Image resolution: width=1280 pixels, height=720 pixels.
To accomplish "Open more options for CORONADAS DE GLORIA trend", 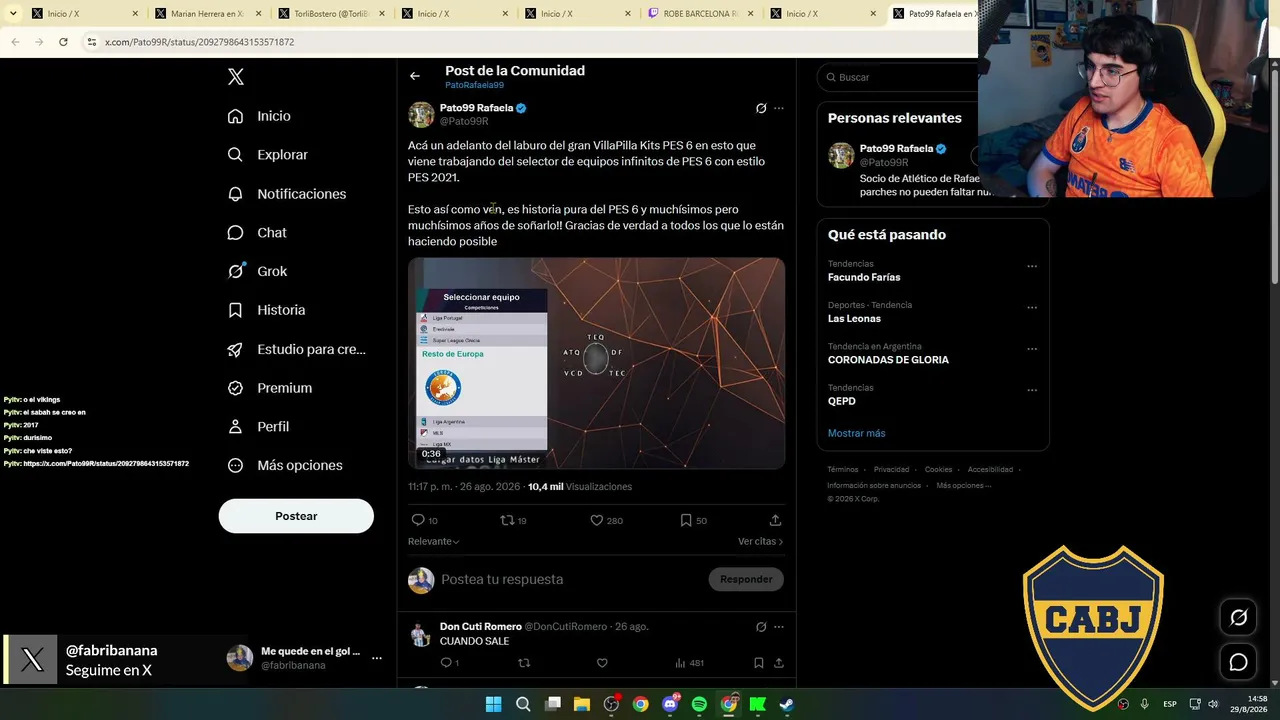I will tap(1032, 349).
